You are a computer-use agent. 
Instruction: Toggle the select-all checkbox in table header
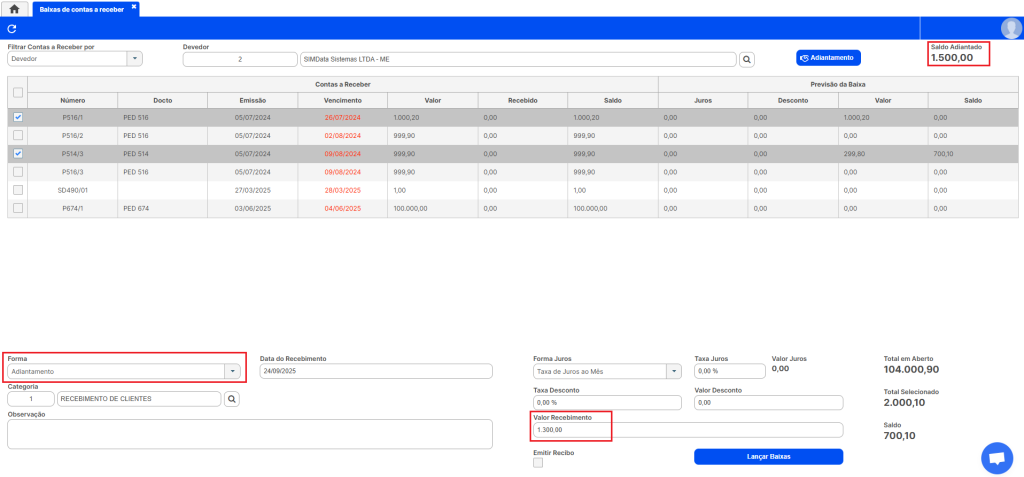[x=17, y=92]
